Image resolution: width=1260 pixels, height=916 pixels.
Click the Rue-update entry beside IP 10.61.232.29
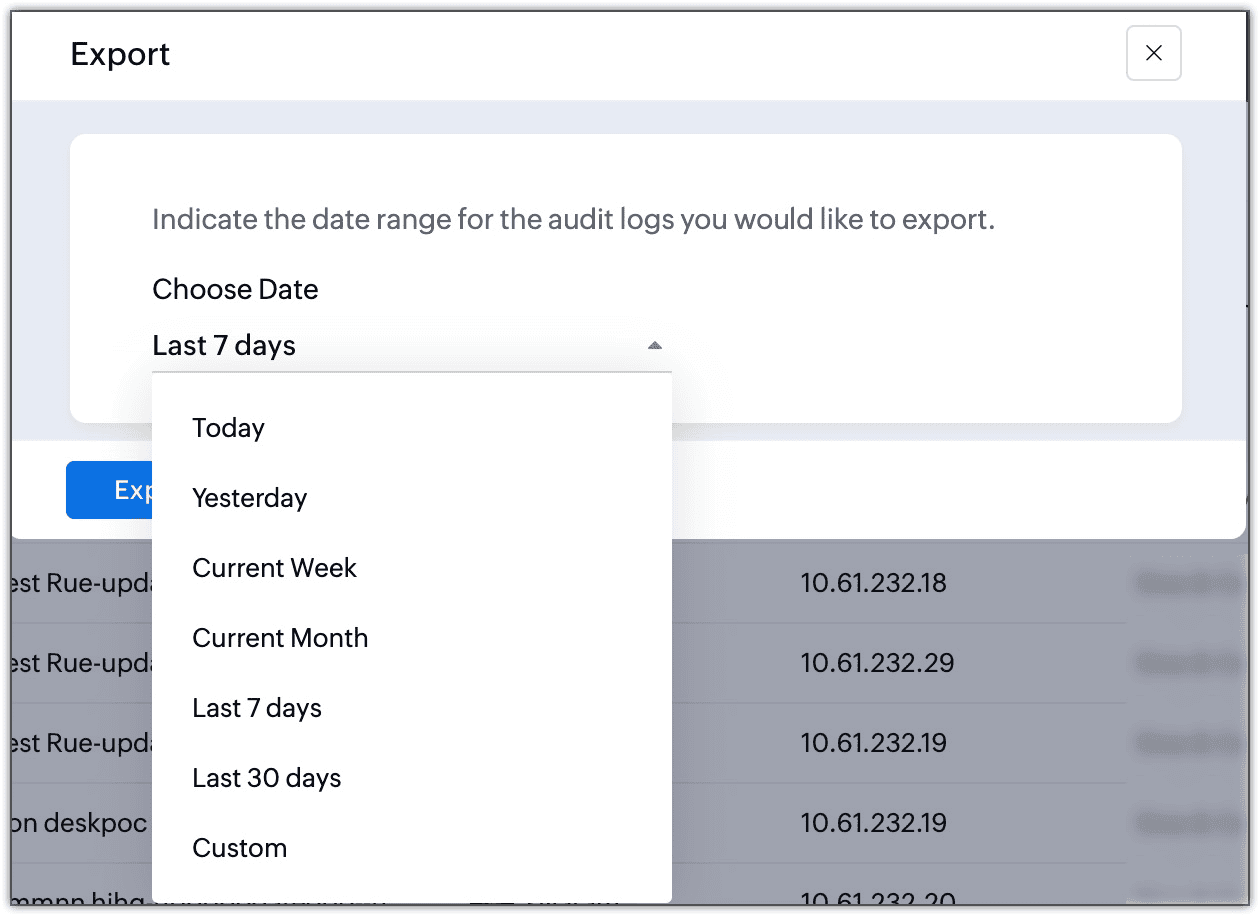click(82, 663)
